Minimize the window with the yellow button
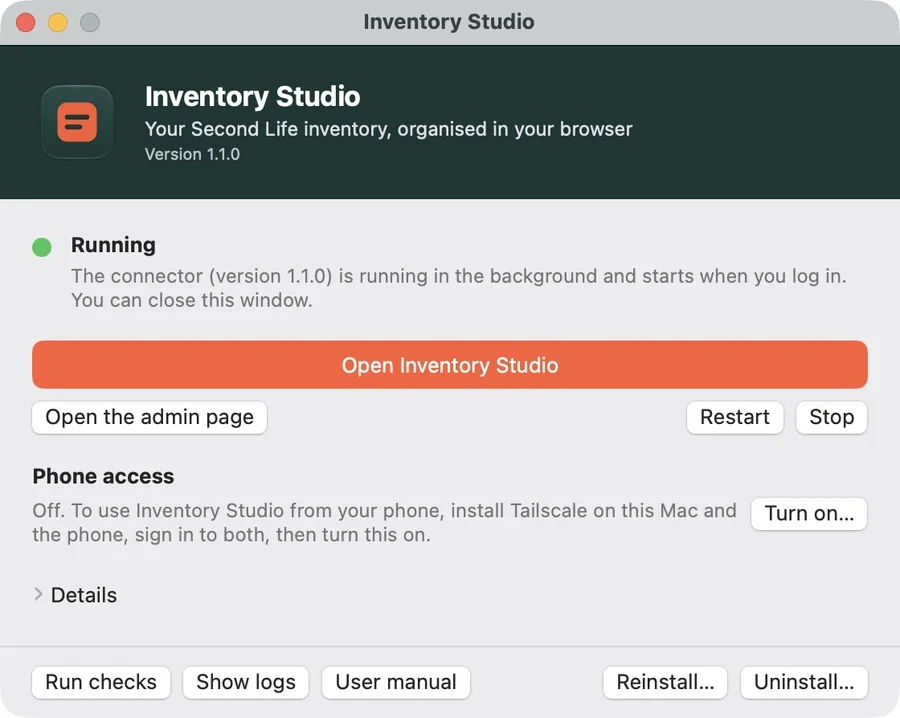The height and width of the screenshot is (718, 900). [58, 22]
